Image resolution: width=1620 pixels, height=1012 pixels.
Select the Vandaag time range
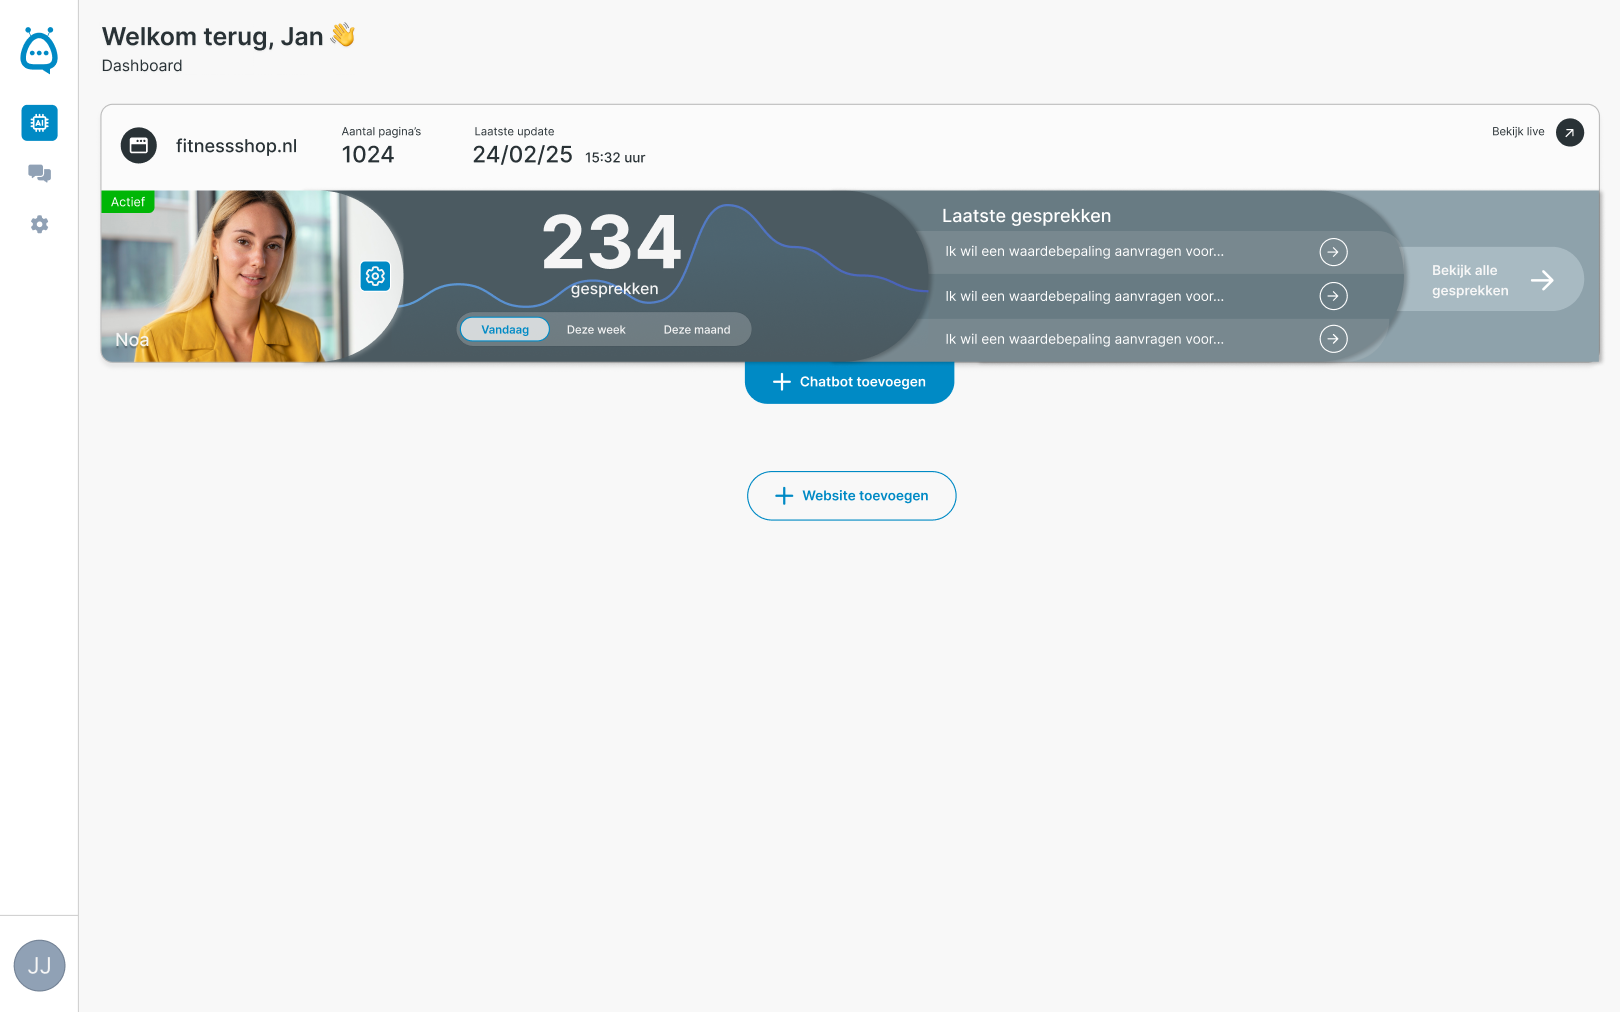[505, 329]
